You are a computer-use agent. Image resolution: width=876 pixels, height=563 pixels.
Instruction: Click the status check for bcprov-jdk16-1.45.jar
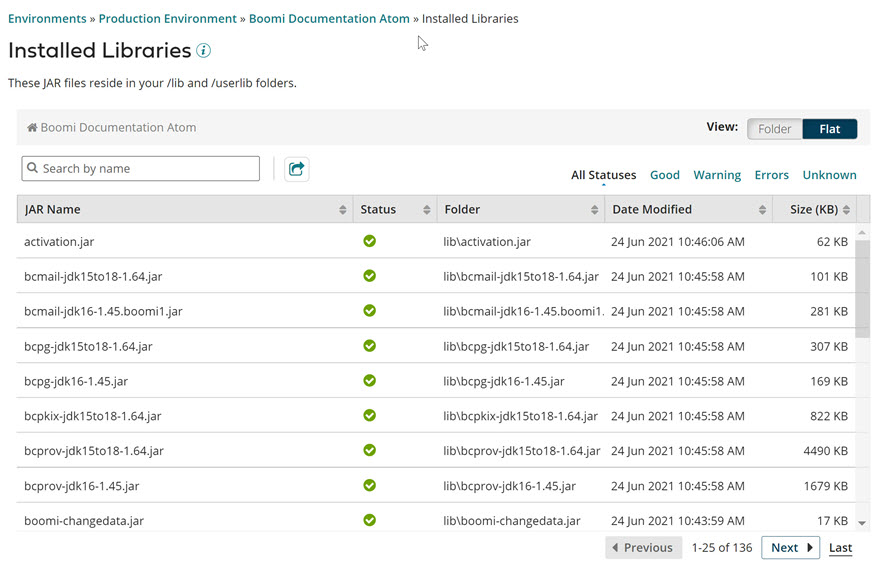(369, 485)
